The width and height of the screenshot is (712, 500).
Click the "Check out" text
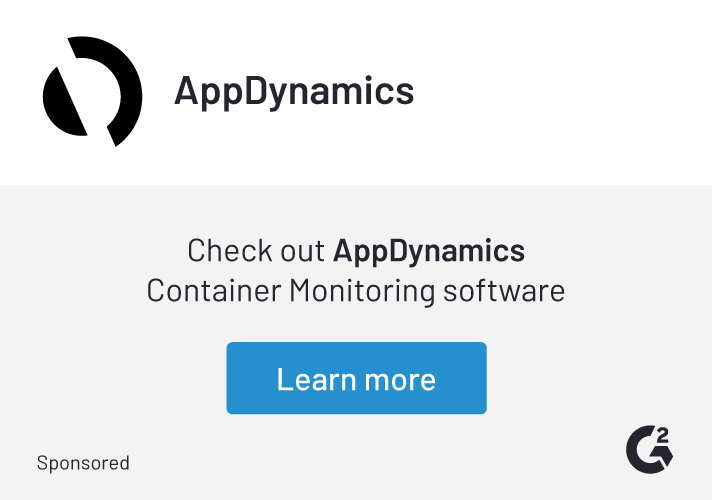[x=256, y=250]
